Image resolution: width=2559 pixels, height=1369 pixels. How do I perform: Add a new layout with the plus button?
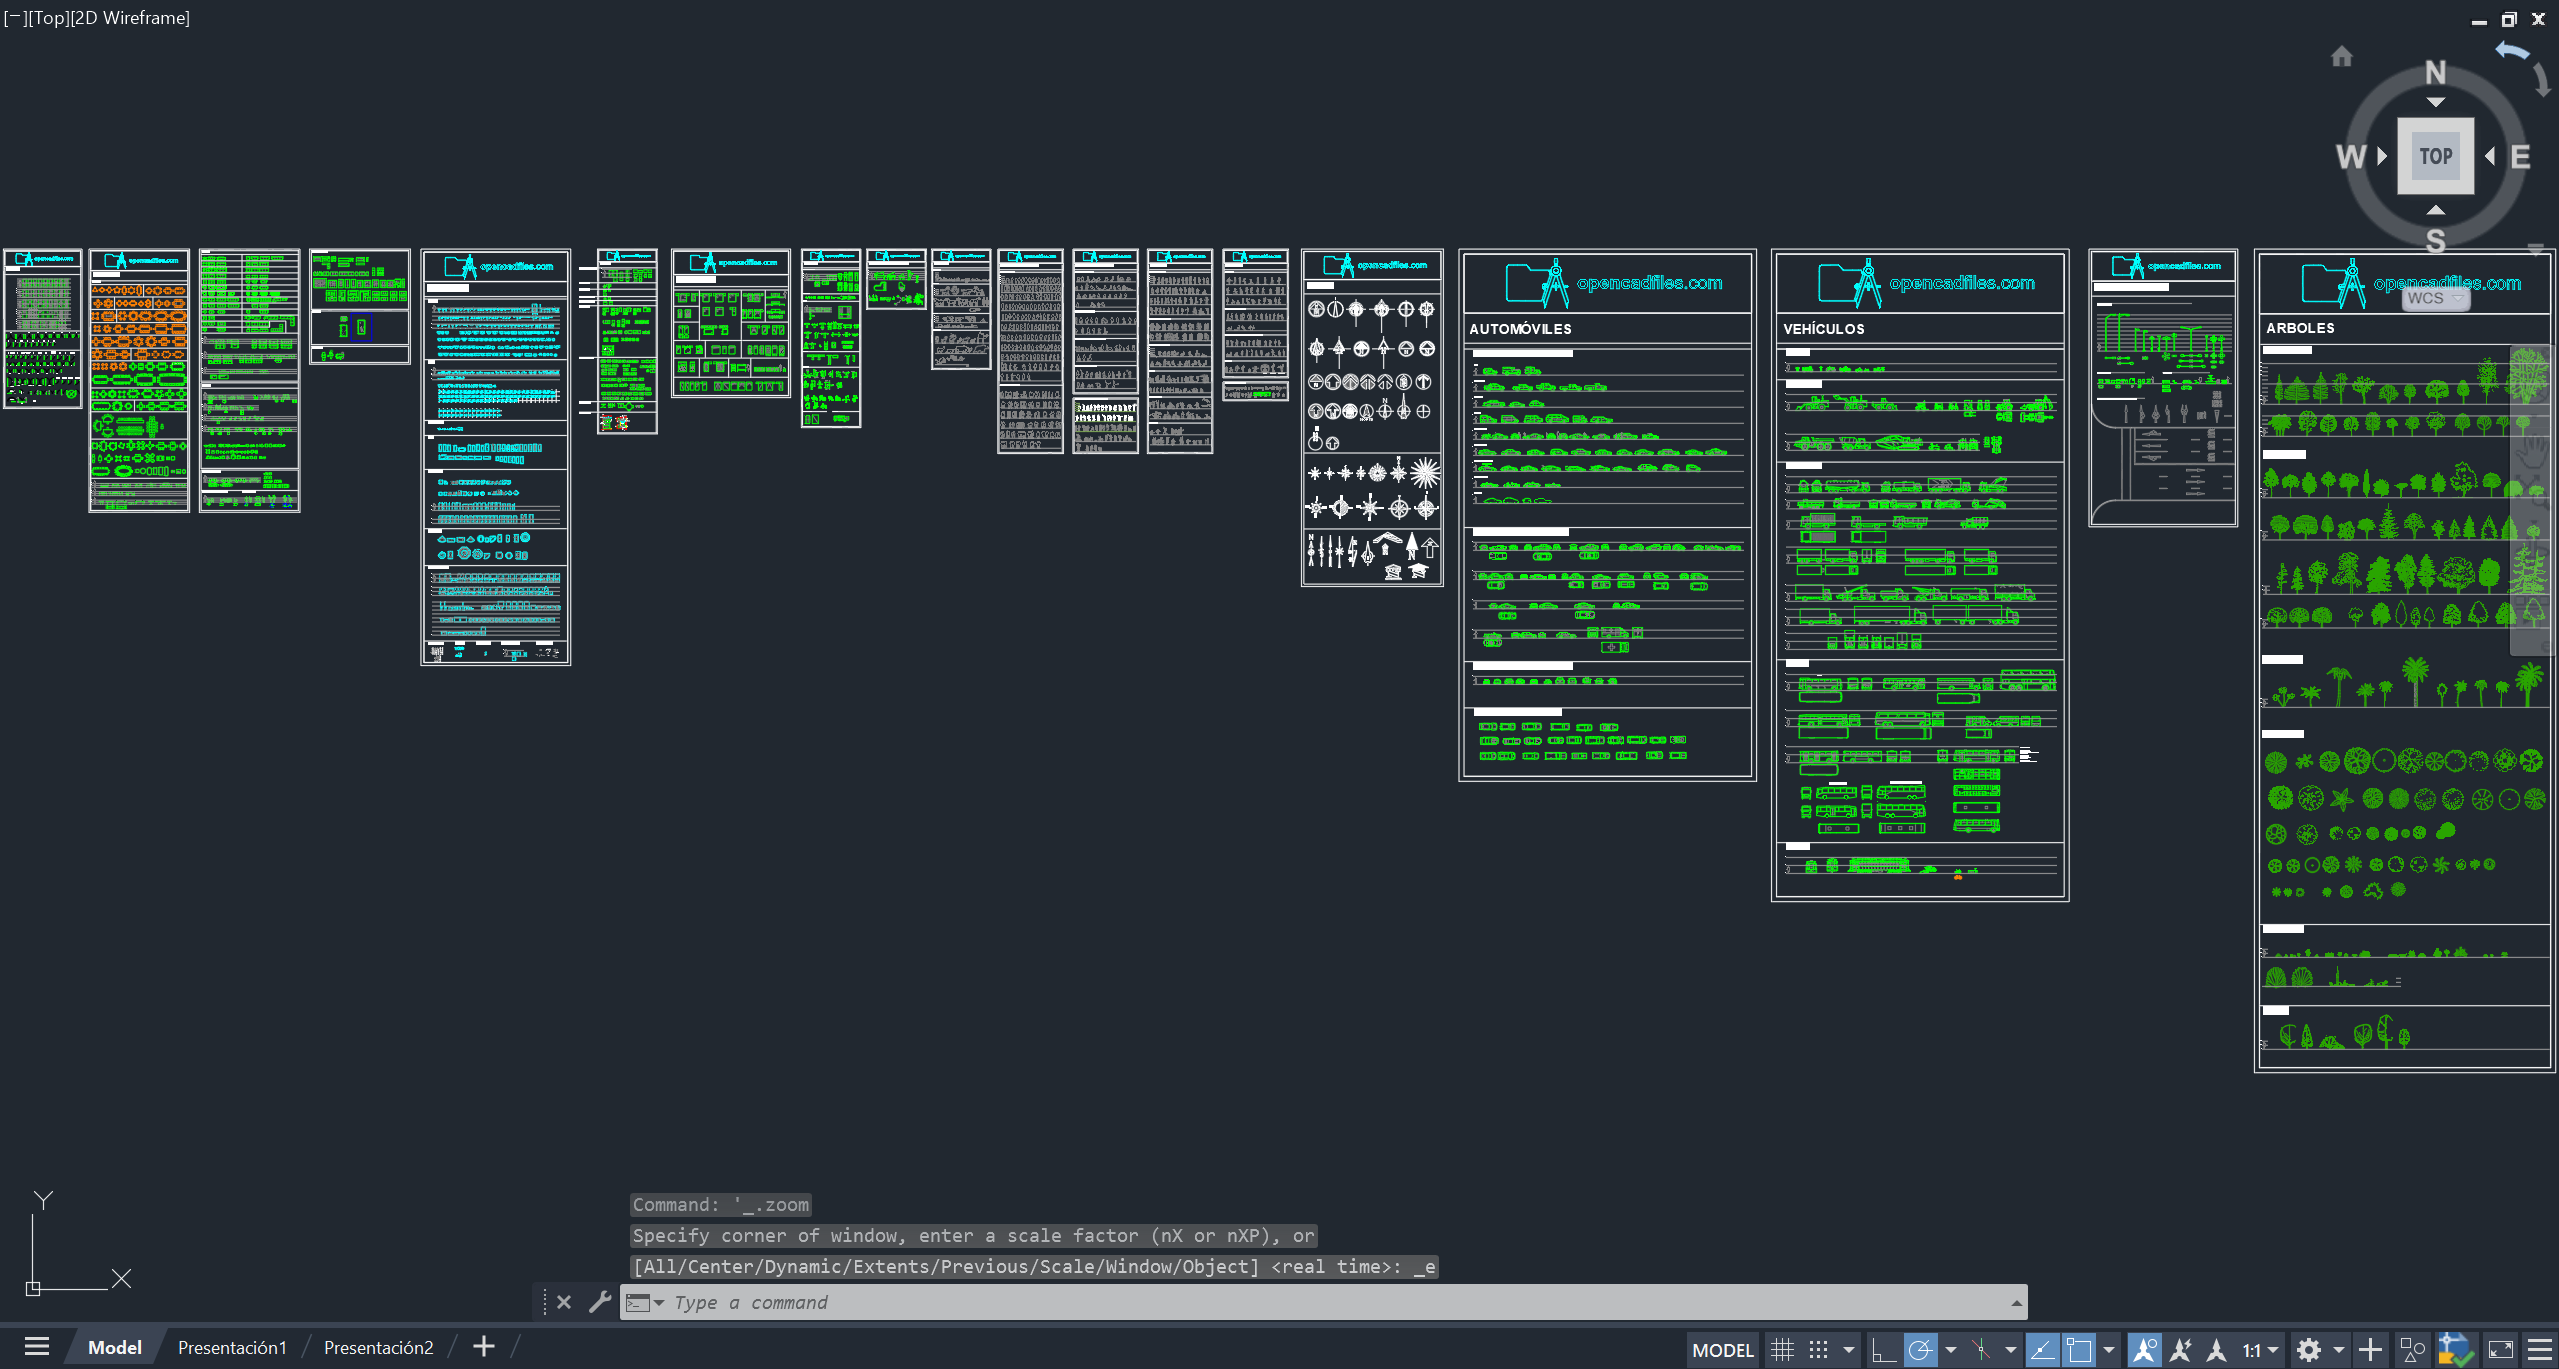click(484, 1347)
